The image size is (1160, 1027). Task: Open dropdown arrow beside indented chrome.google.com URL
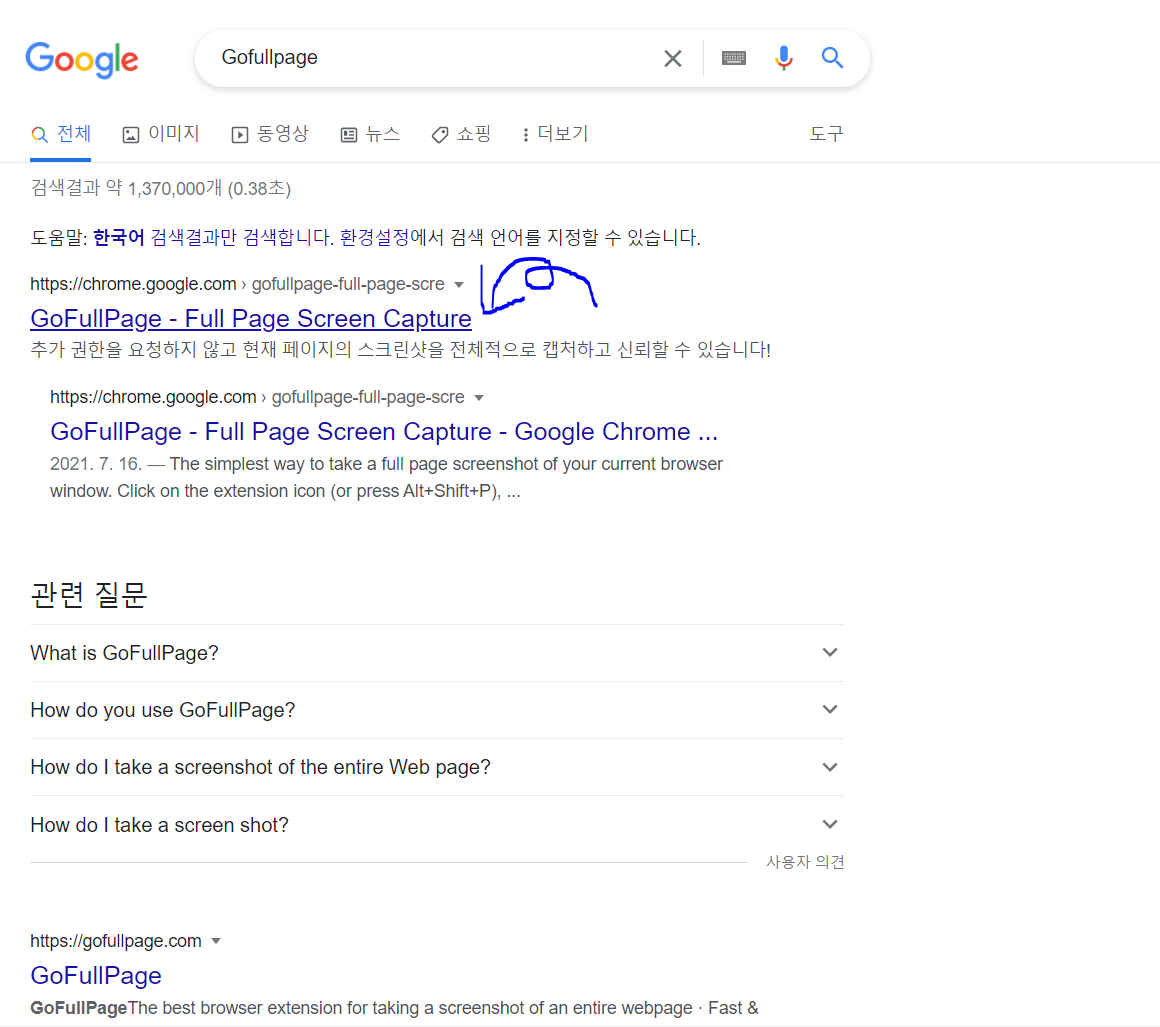point(479,398)
